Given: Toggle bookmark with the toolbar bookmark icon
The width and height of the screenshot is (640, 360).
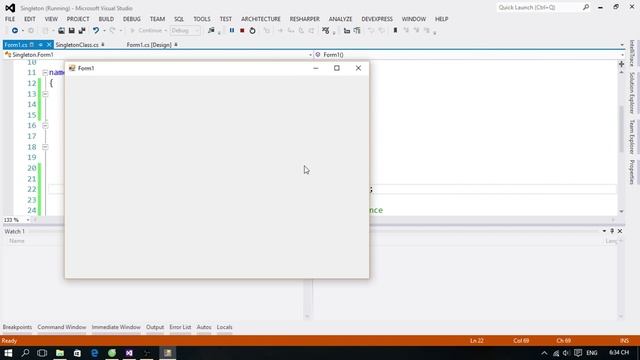Looking at the screenshot, I should (395, 31).
